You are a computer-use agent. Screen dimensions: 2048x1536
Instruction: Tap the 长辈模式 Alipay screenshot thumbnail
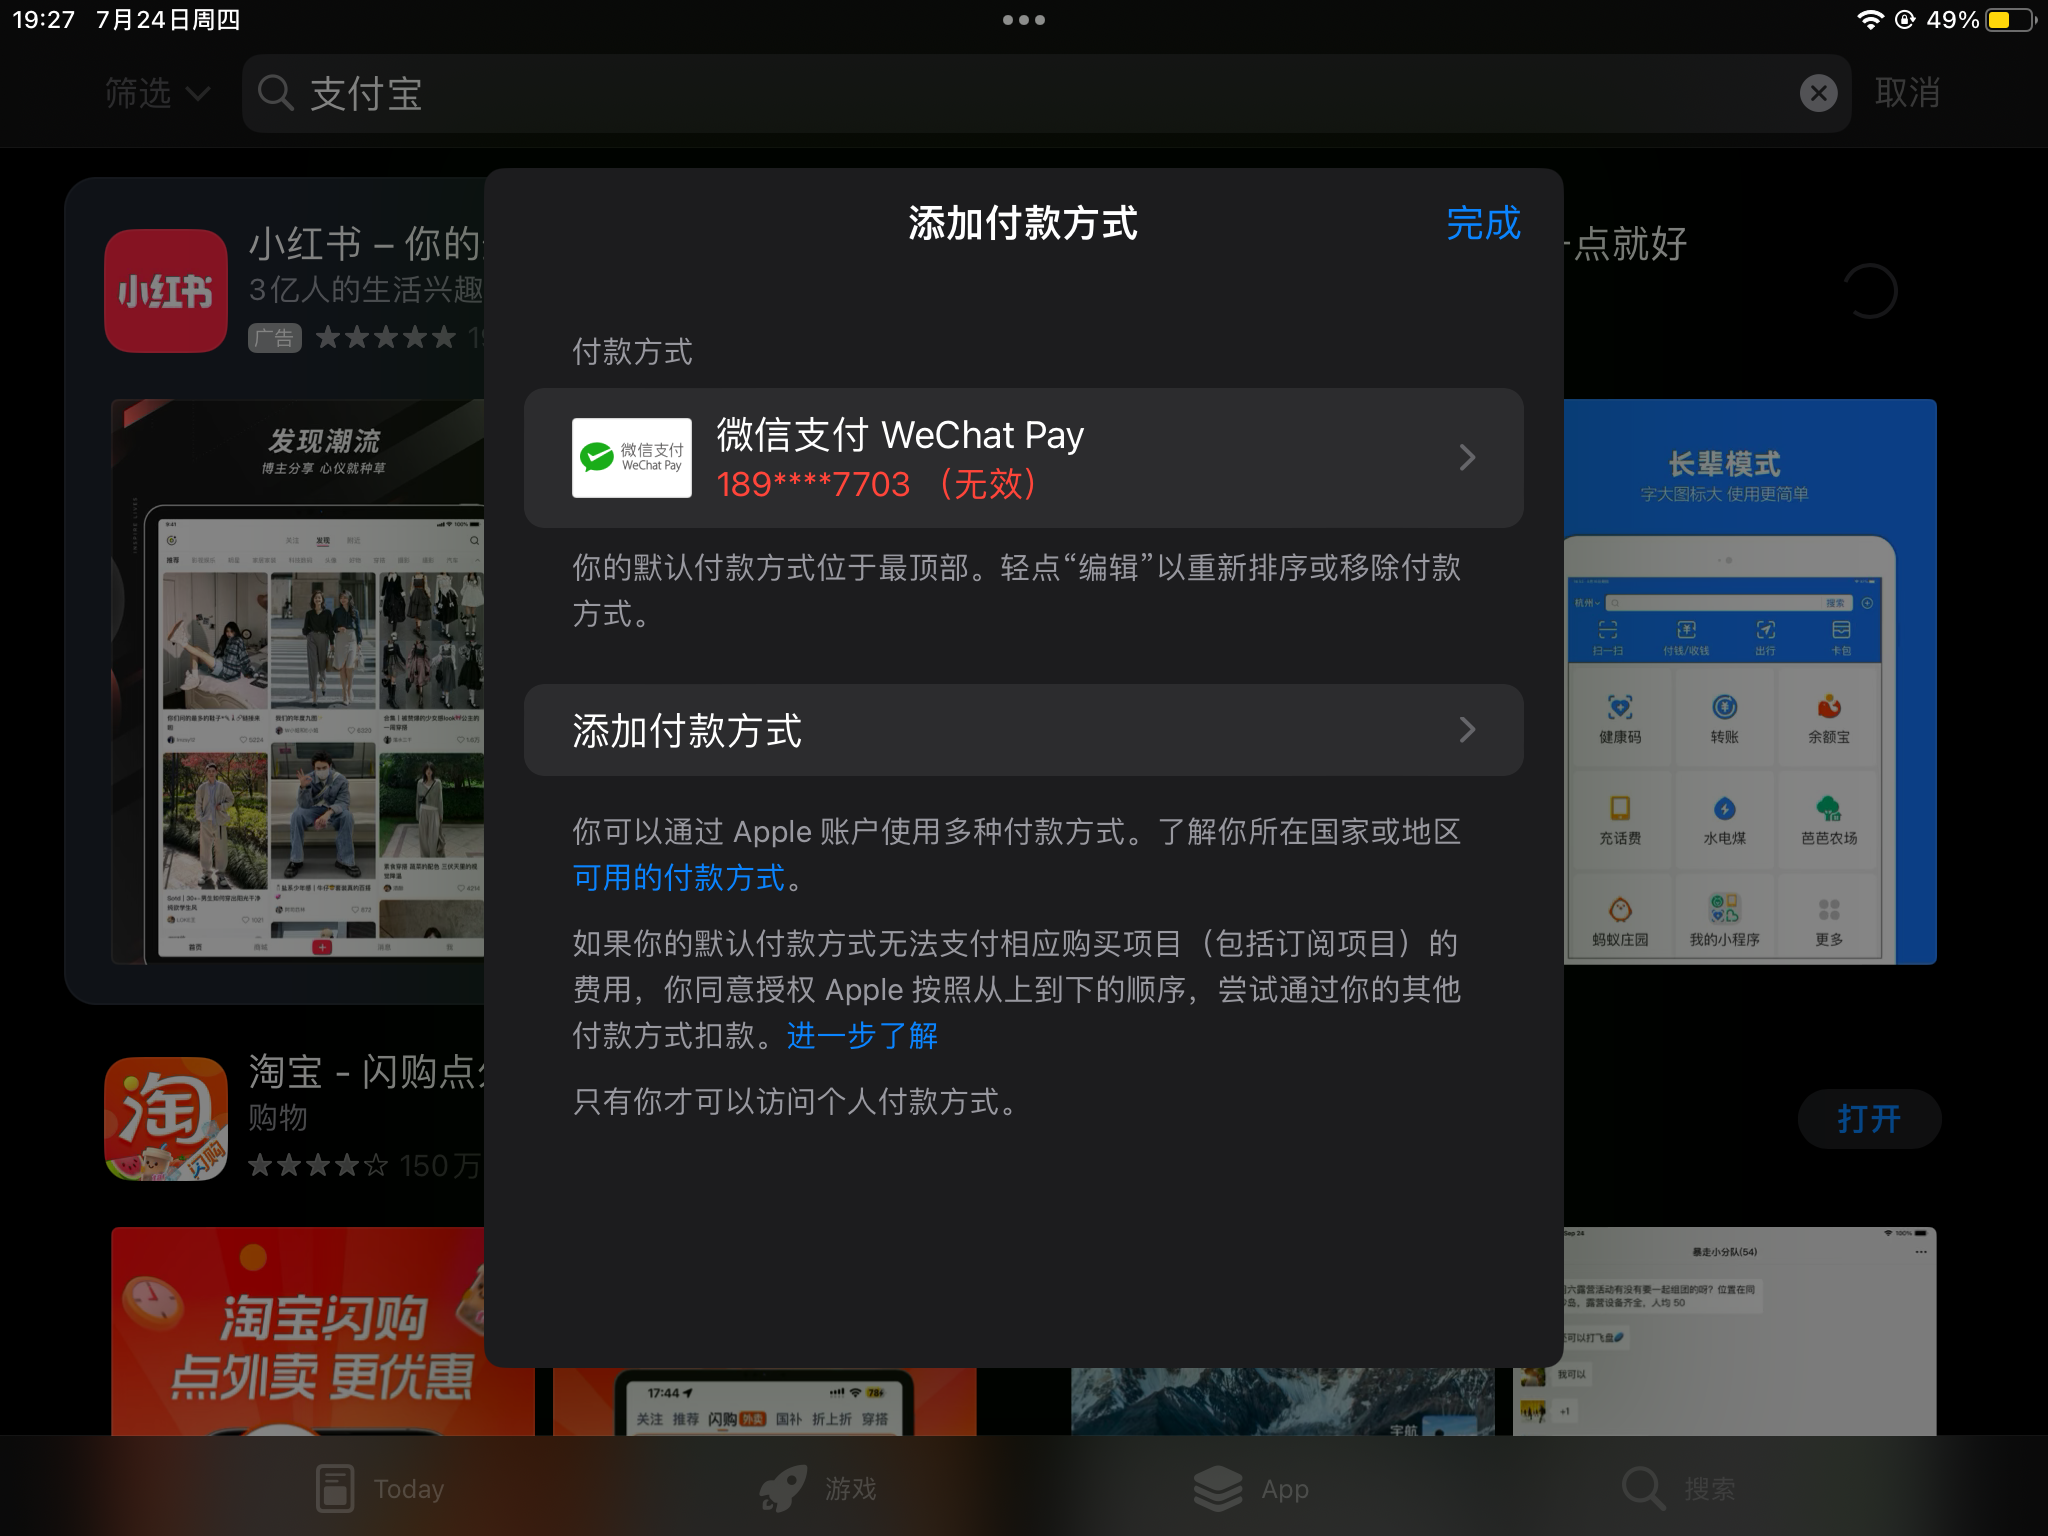(x=1750, y=682)
